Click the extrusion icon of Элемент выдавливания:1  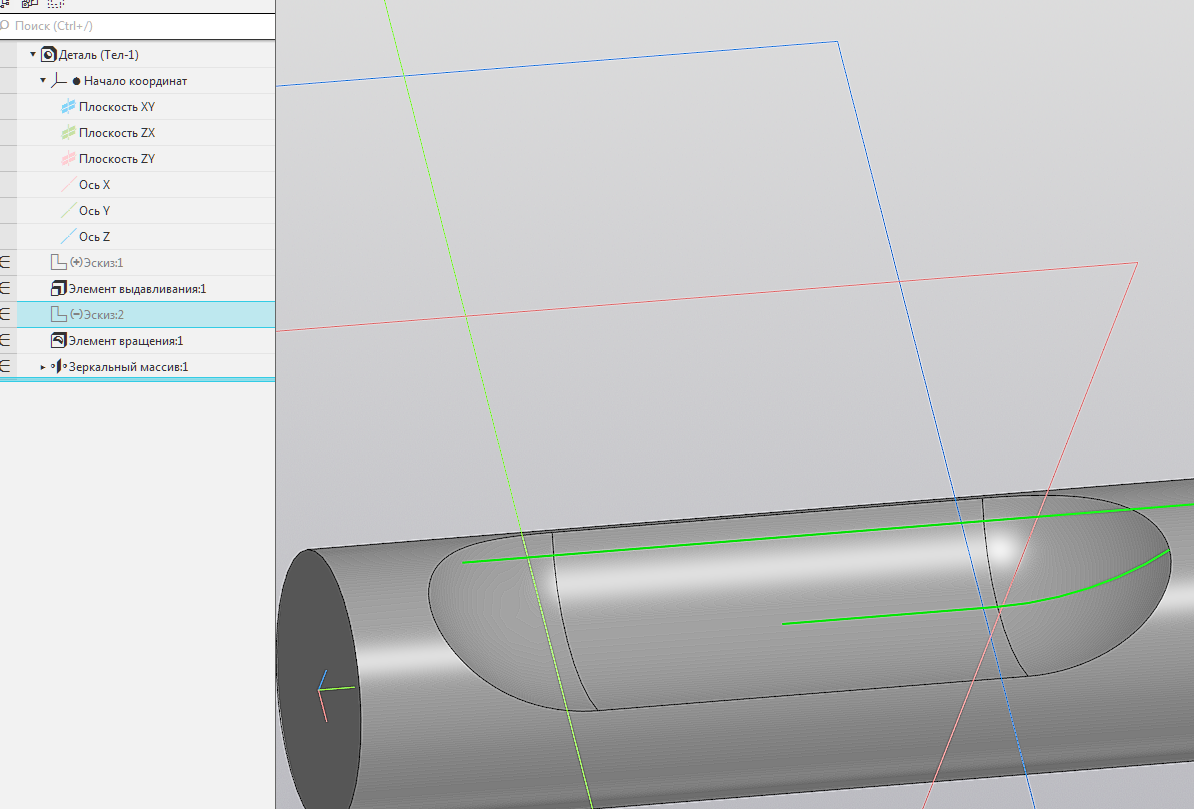(59, 289)
